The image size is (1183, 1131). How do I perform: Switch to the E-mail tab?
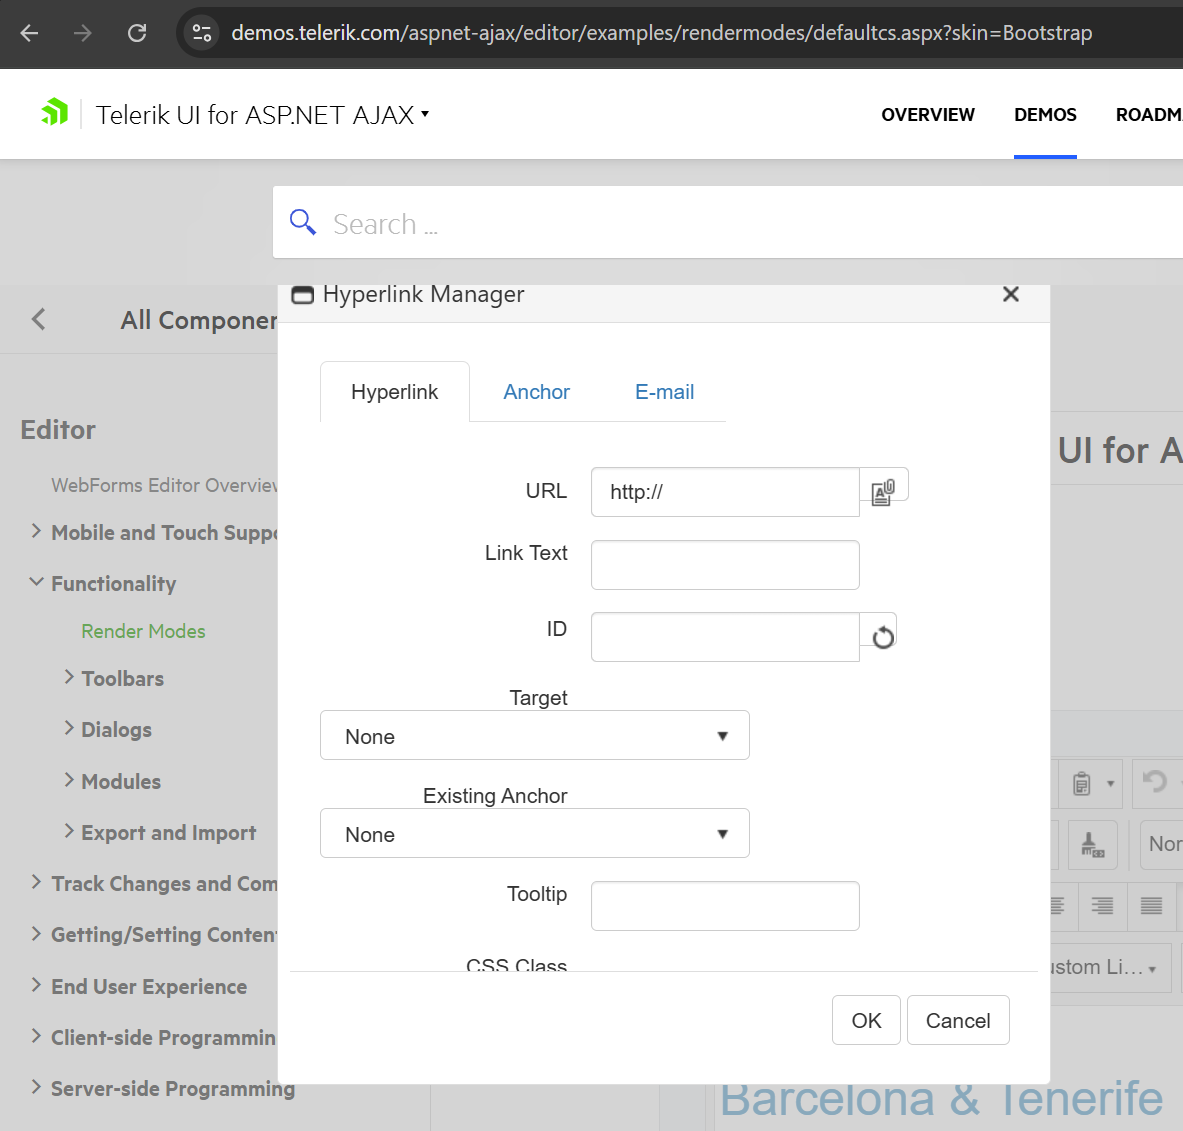point(664,392)
